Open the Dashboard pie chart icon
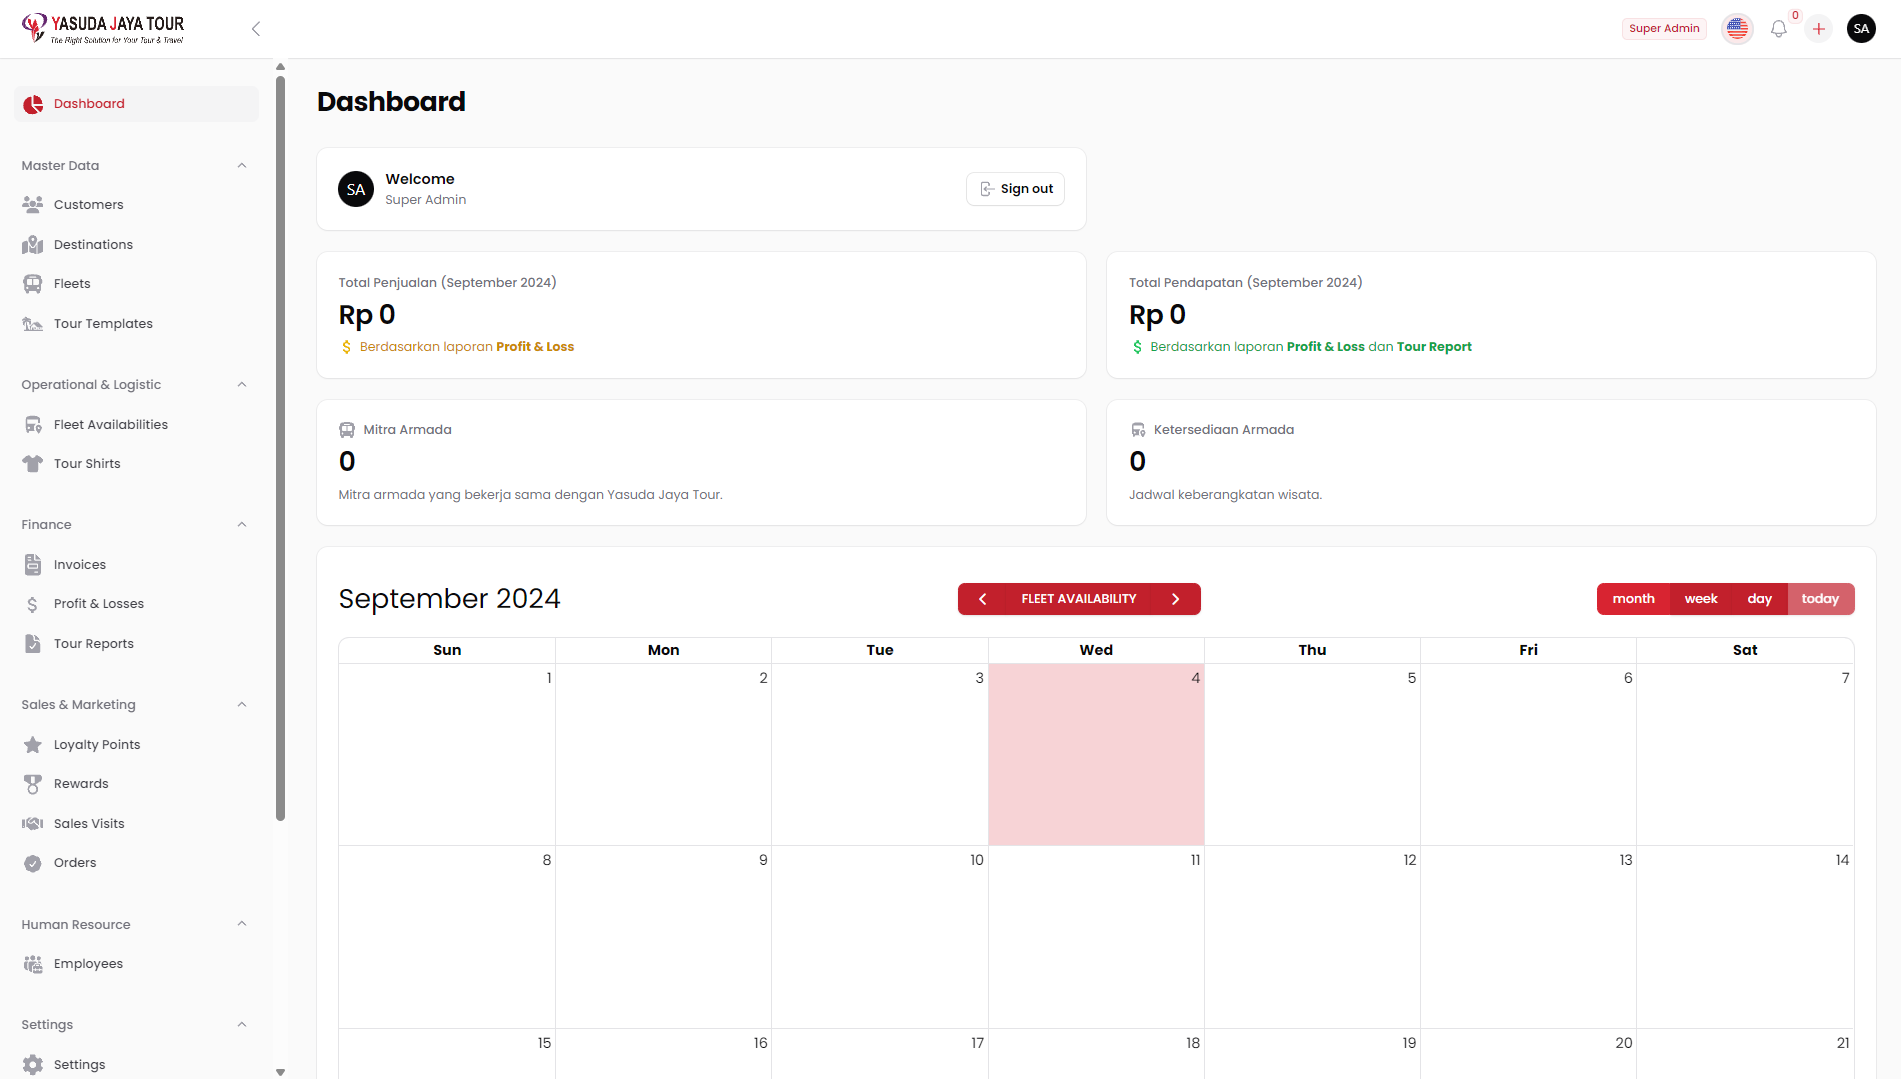Image resolution: width=1901 pixels, height=1079 pixels. point(33,104)
